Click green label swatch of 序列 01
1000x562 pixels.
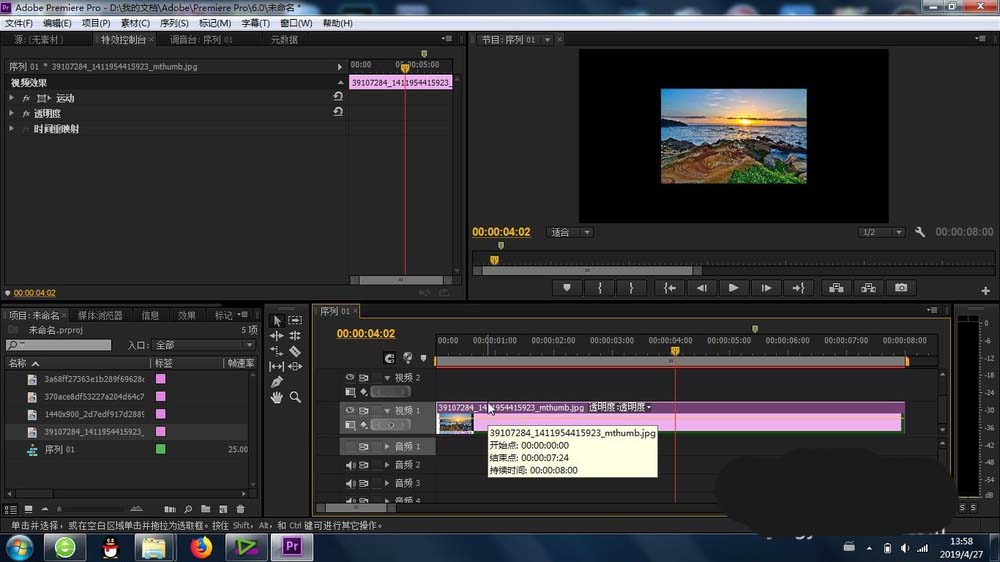point(161,449)
